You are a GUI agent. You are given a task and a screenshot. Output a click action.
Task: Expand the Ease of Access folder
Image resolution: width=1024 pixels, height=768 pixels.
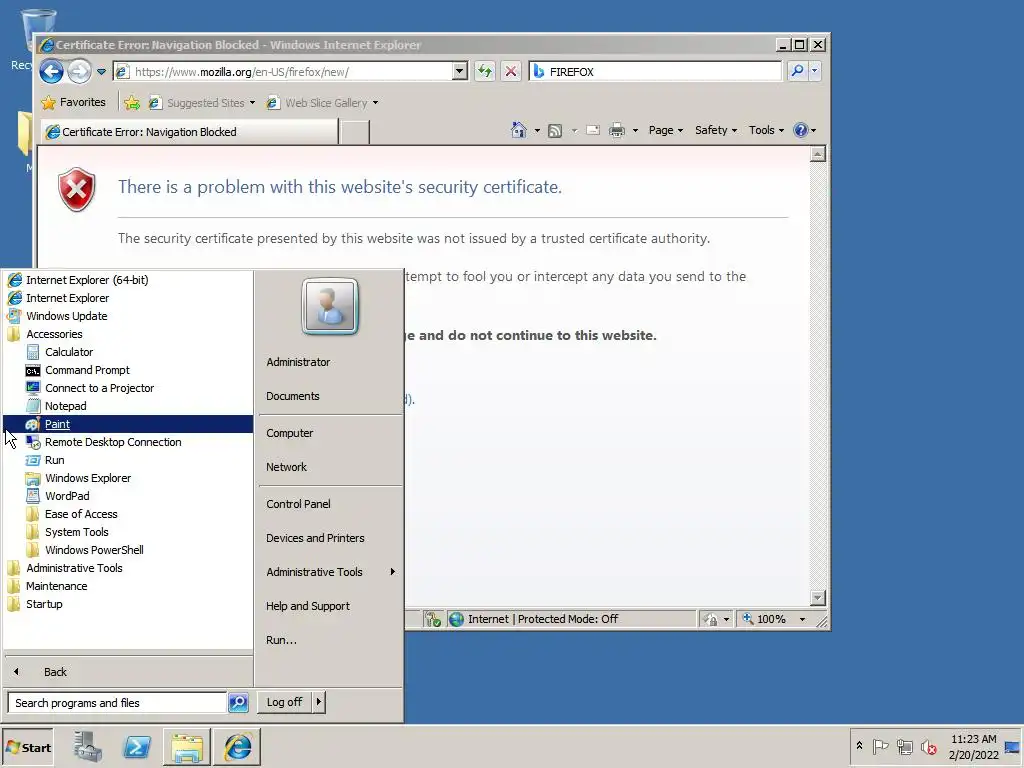pyautogui.click(x=128, y=514)
